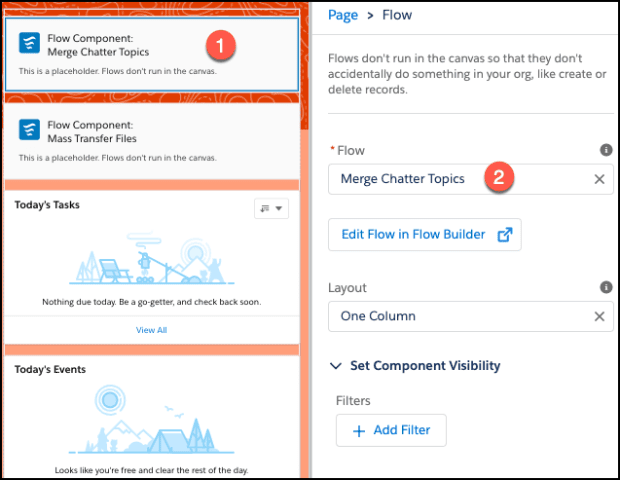Screen dimensions: 620x480
Task: Select the Merge Chatter Topics flow component
Action: coord(152,55)
